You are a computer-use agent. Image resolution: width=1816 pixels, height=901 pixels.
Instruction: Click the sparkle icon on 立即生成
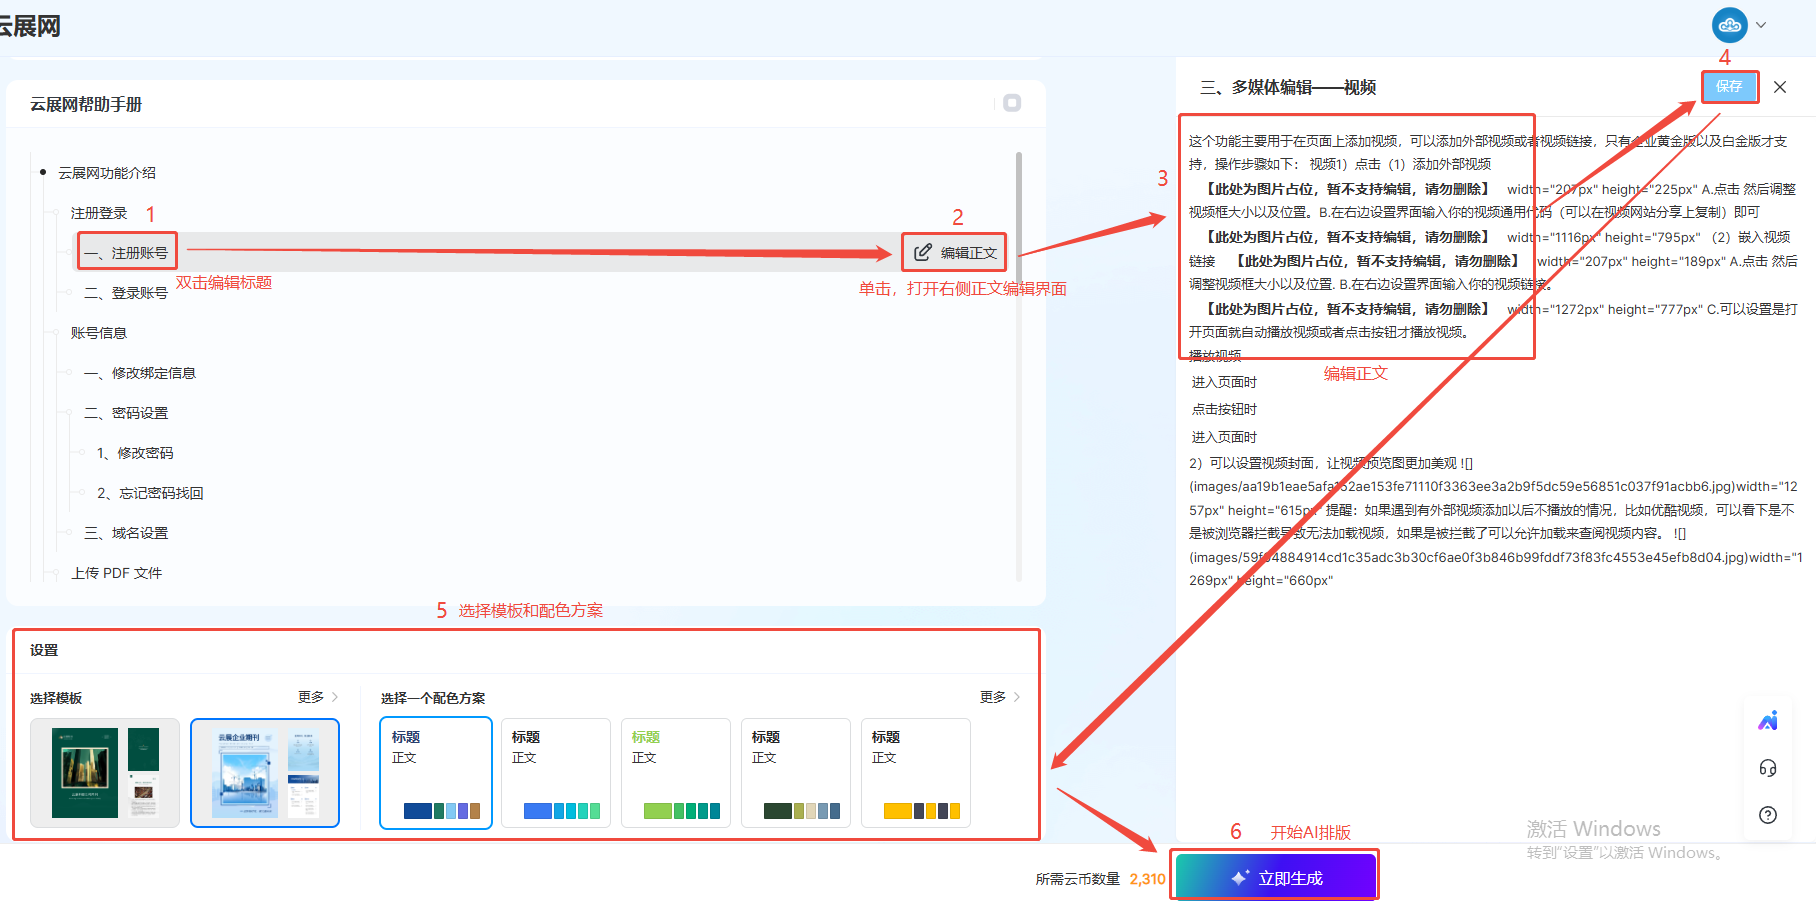click(1240, 877)
